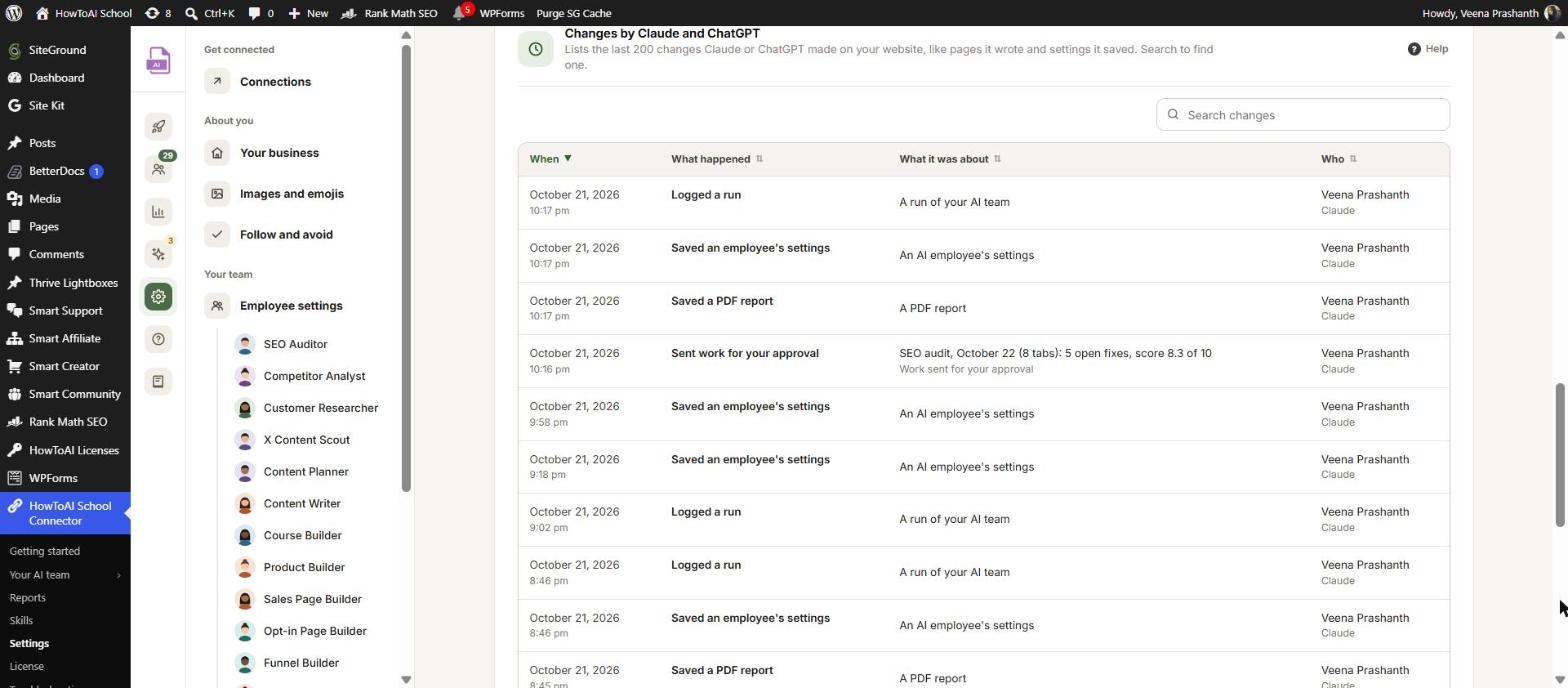Open the Follow and avoid section
The width and height of the screenshot is (1568, 688).
click(x=286, y=235)
